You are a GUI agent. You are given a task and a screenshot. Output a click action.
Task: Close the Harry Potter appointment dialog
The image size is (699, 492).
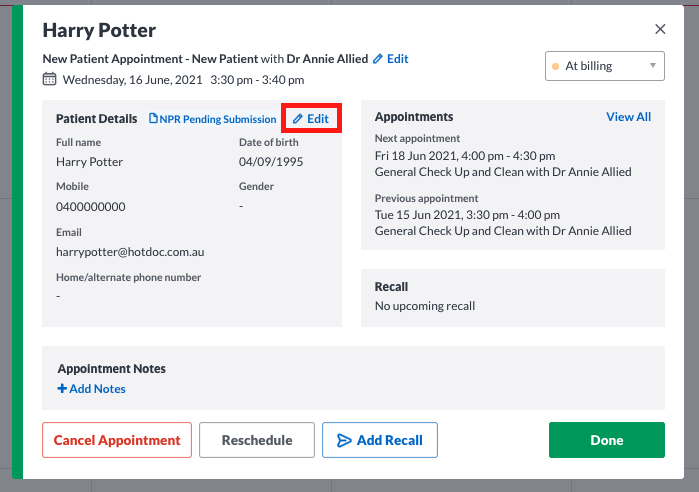[660, 29]
